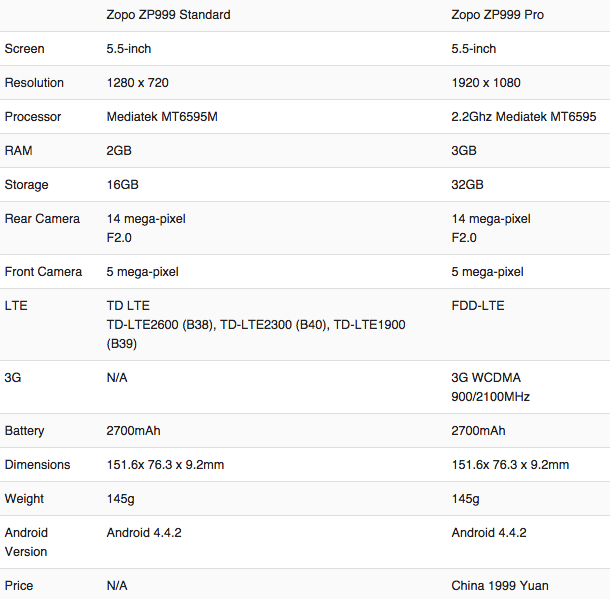This screenshot has height=599, width=610.
Task: Click the 2GB RAM value
Action: (x=119, y=151)
